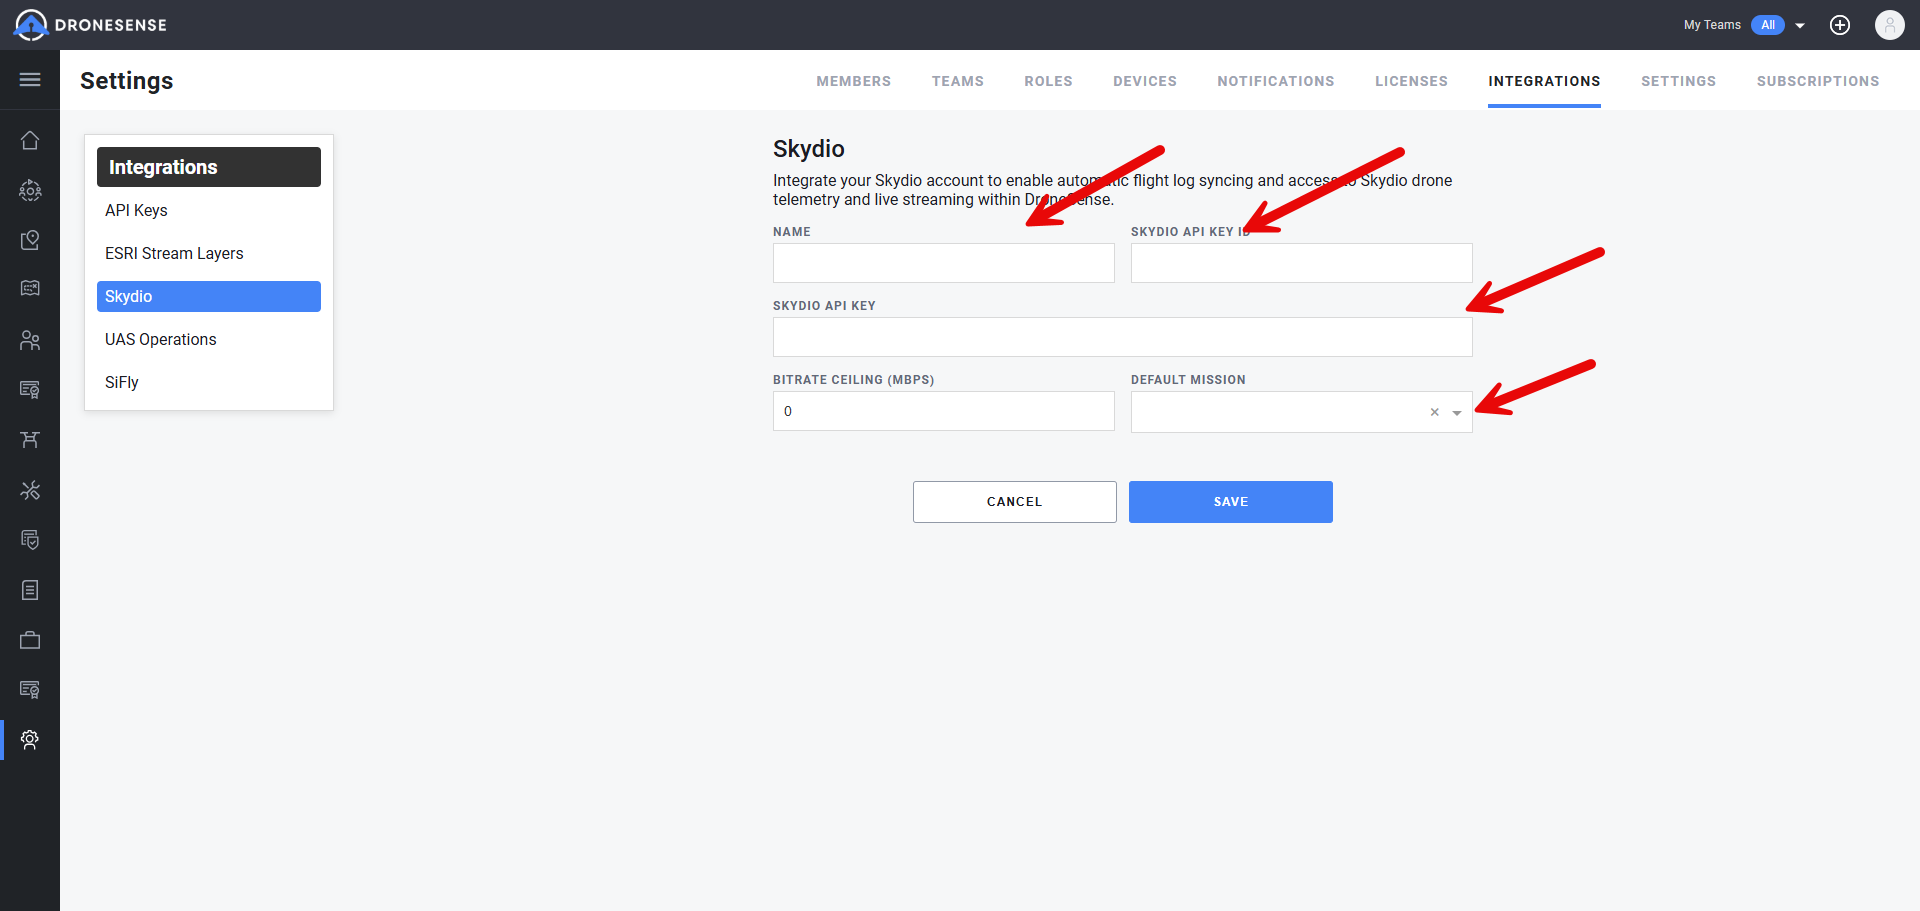Focus the Bitrate Ceiling (Mbps) field
The width and height of the screenshot is (1920, 911).
[x=944, y=411]
